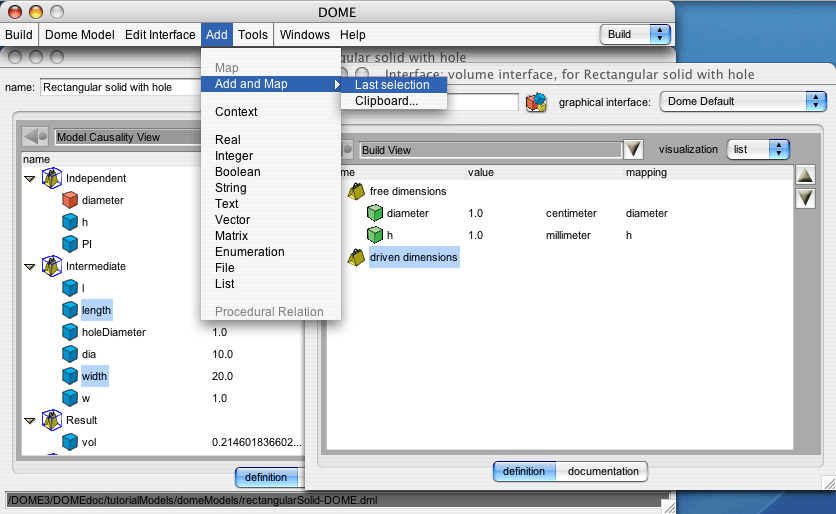Collapse the Intermediate tree node
The height and width of the screenshot is (514, 836).
click(x=30, y=267)
